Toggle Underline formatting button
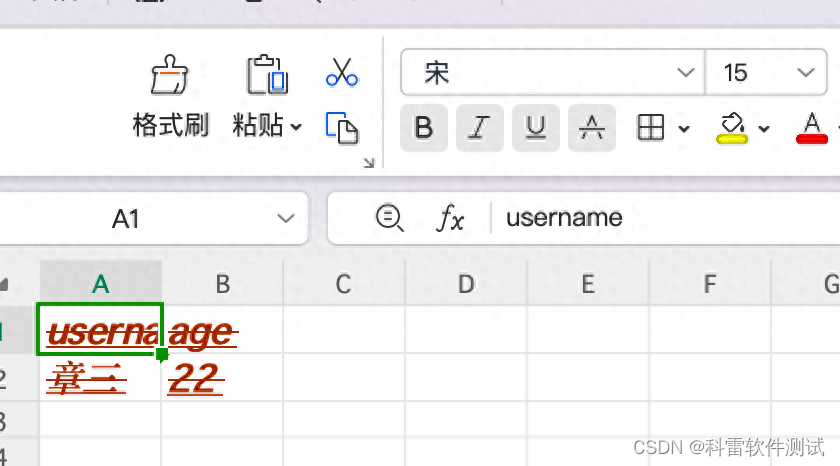Image resolution: width=840 pixels, height=466 pixels. [x=536, y=128]
